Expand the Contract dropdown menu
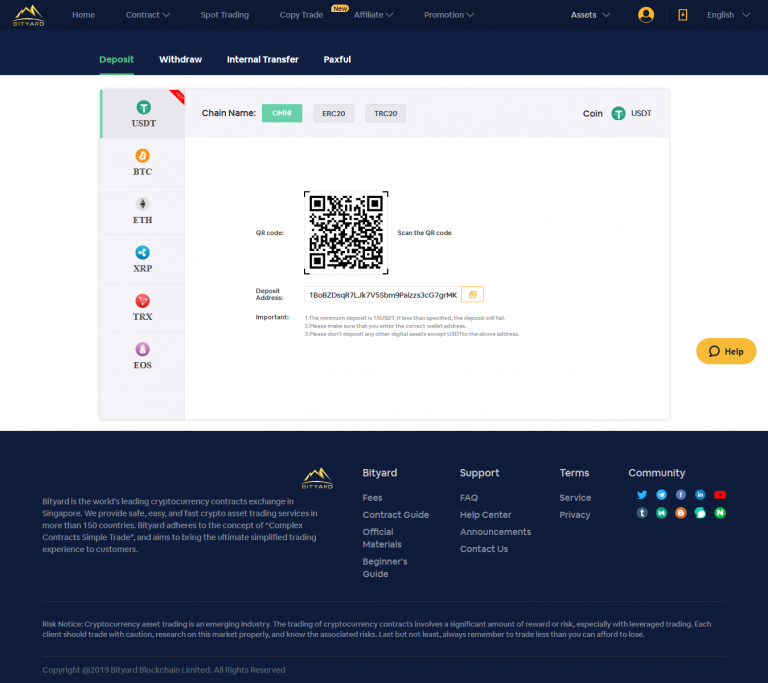 (147, 15)
